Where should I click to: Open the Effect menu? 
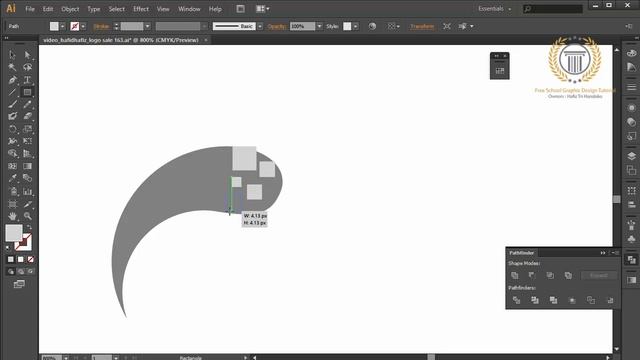(x=141, y=9)
